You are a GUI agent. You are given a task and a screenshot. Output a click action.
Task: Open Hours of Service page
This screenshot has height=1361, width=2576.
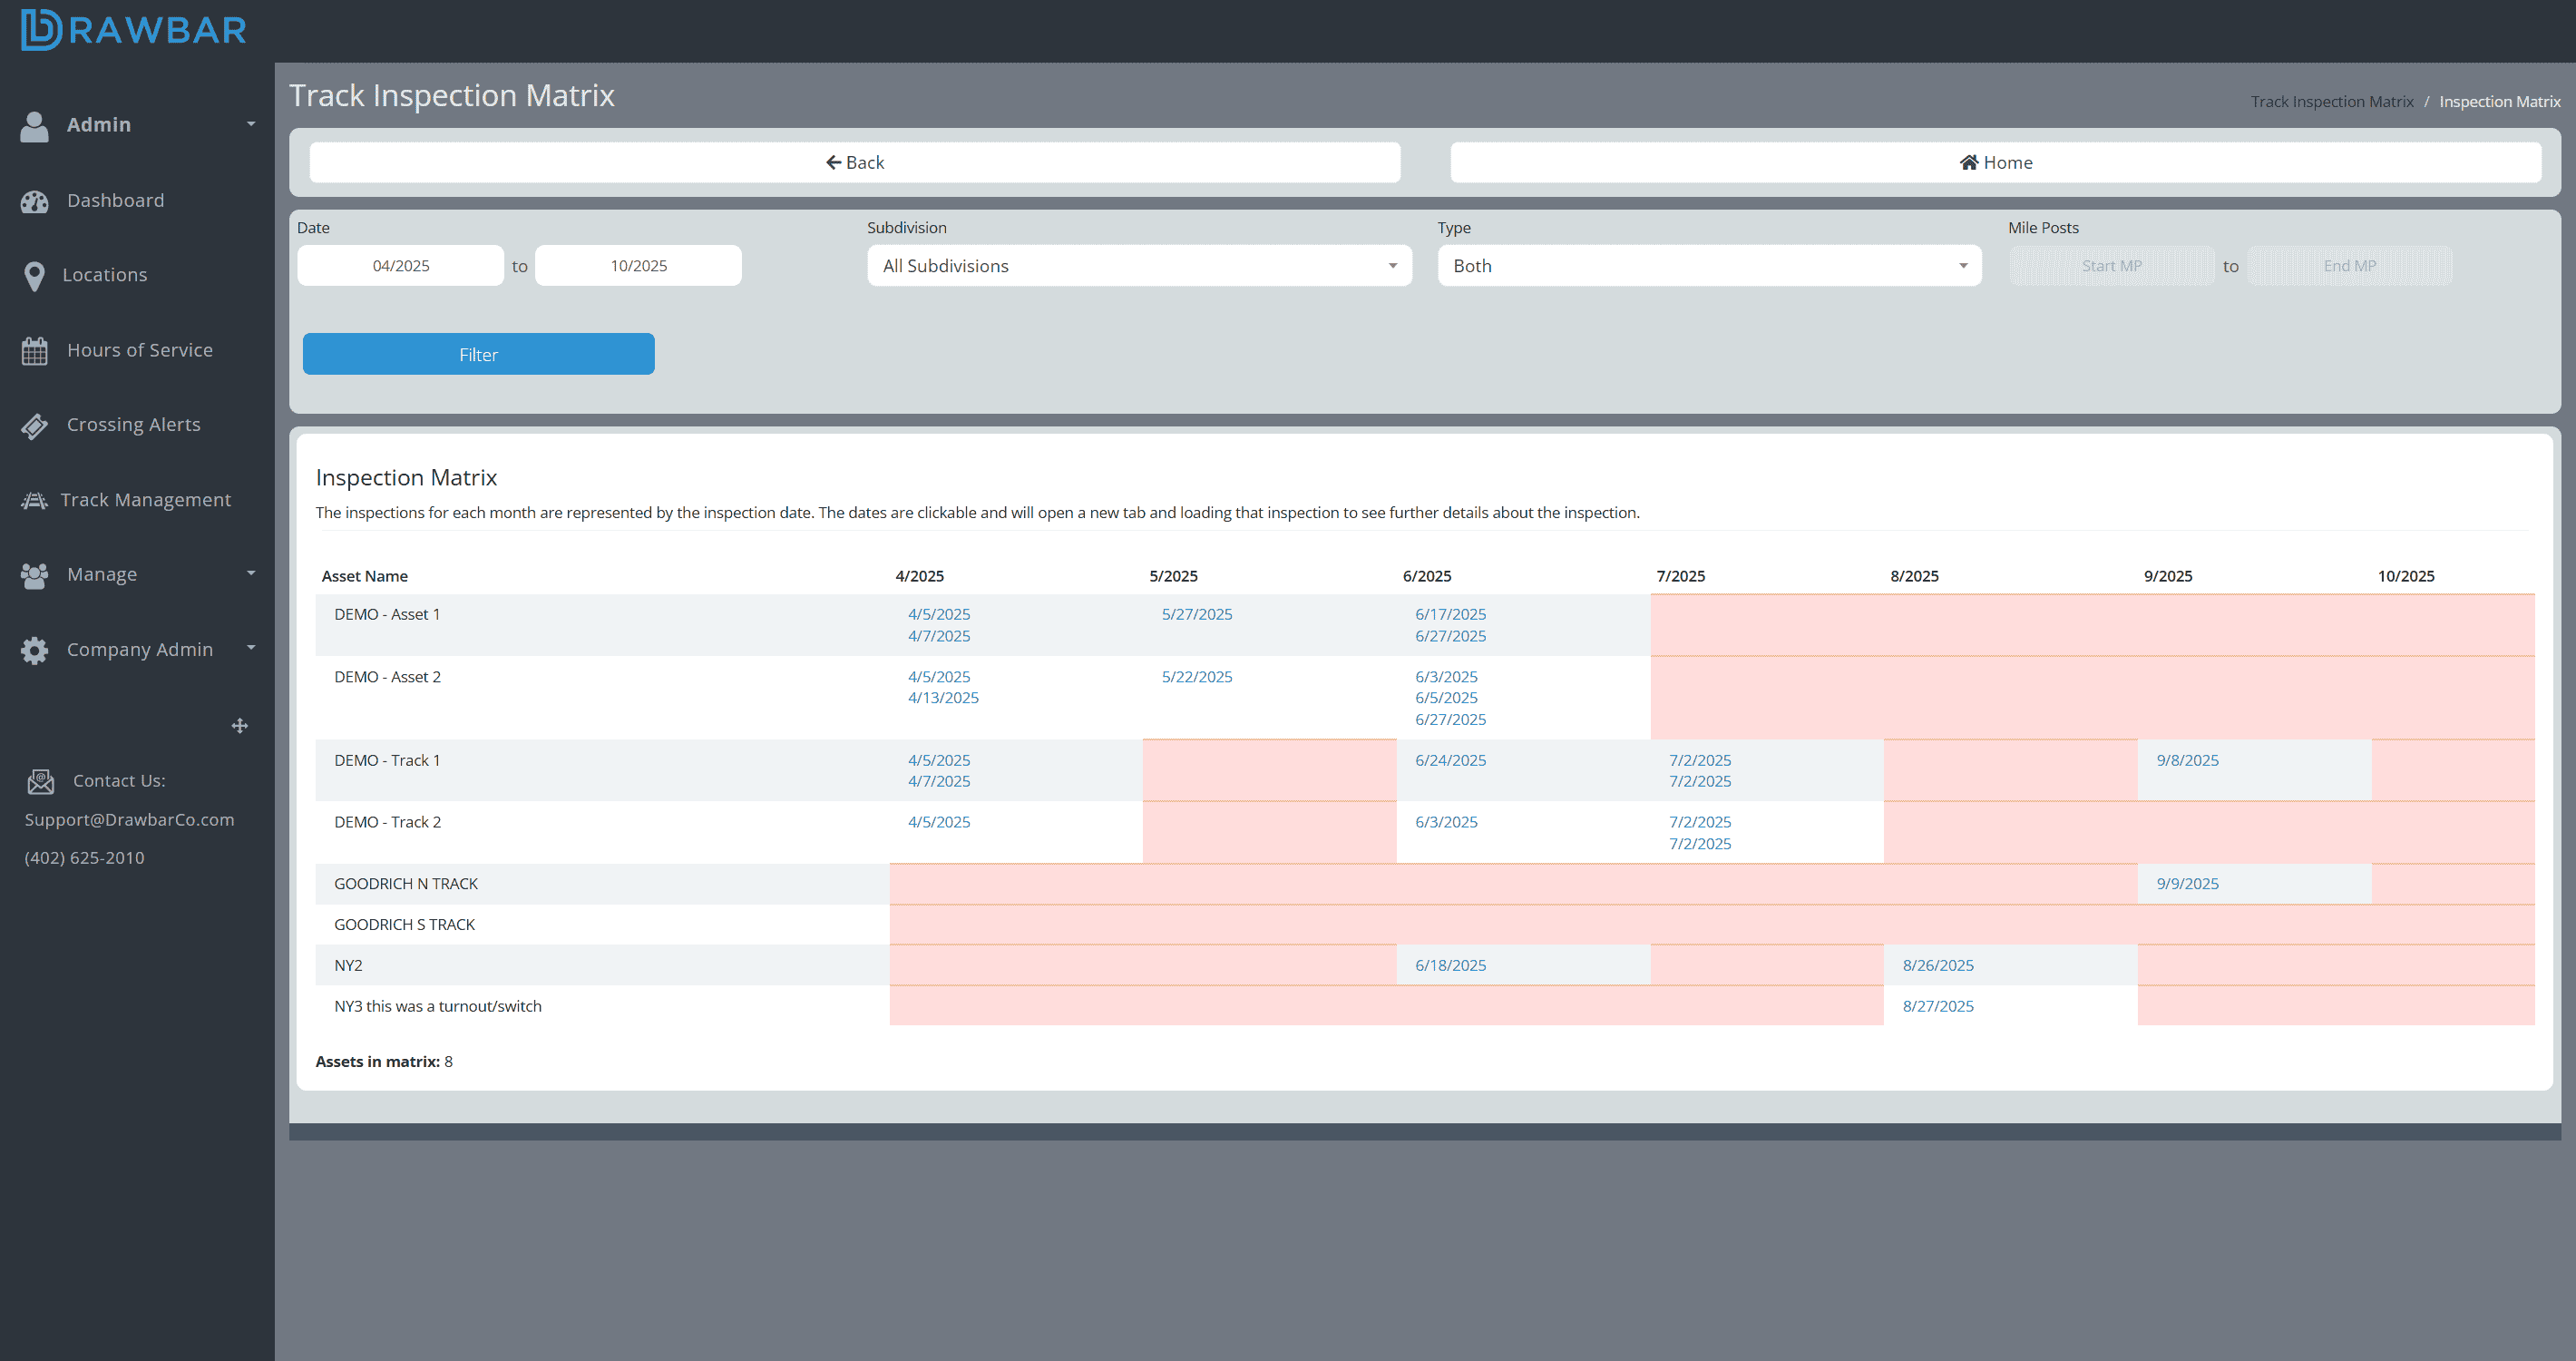140,350
